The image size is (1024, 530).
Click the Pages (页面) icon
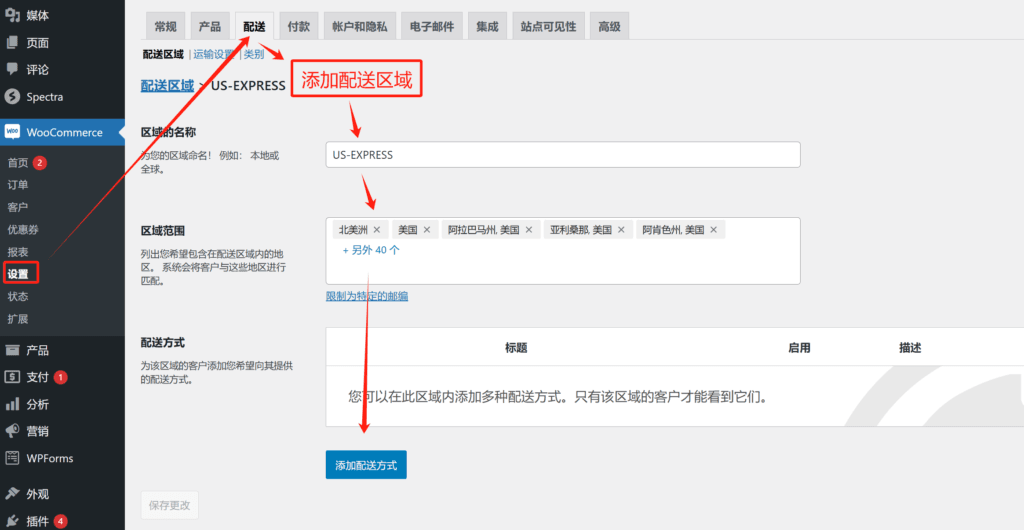pyautogui.click(x=12, y=42)
